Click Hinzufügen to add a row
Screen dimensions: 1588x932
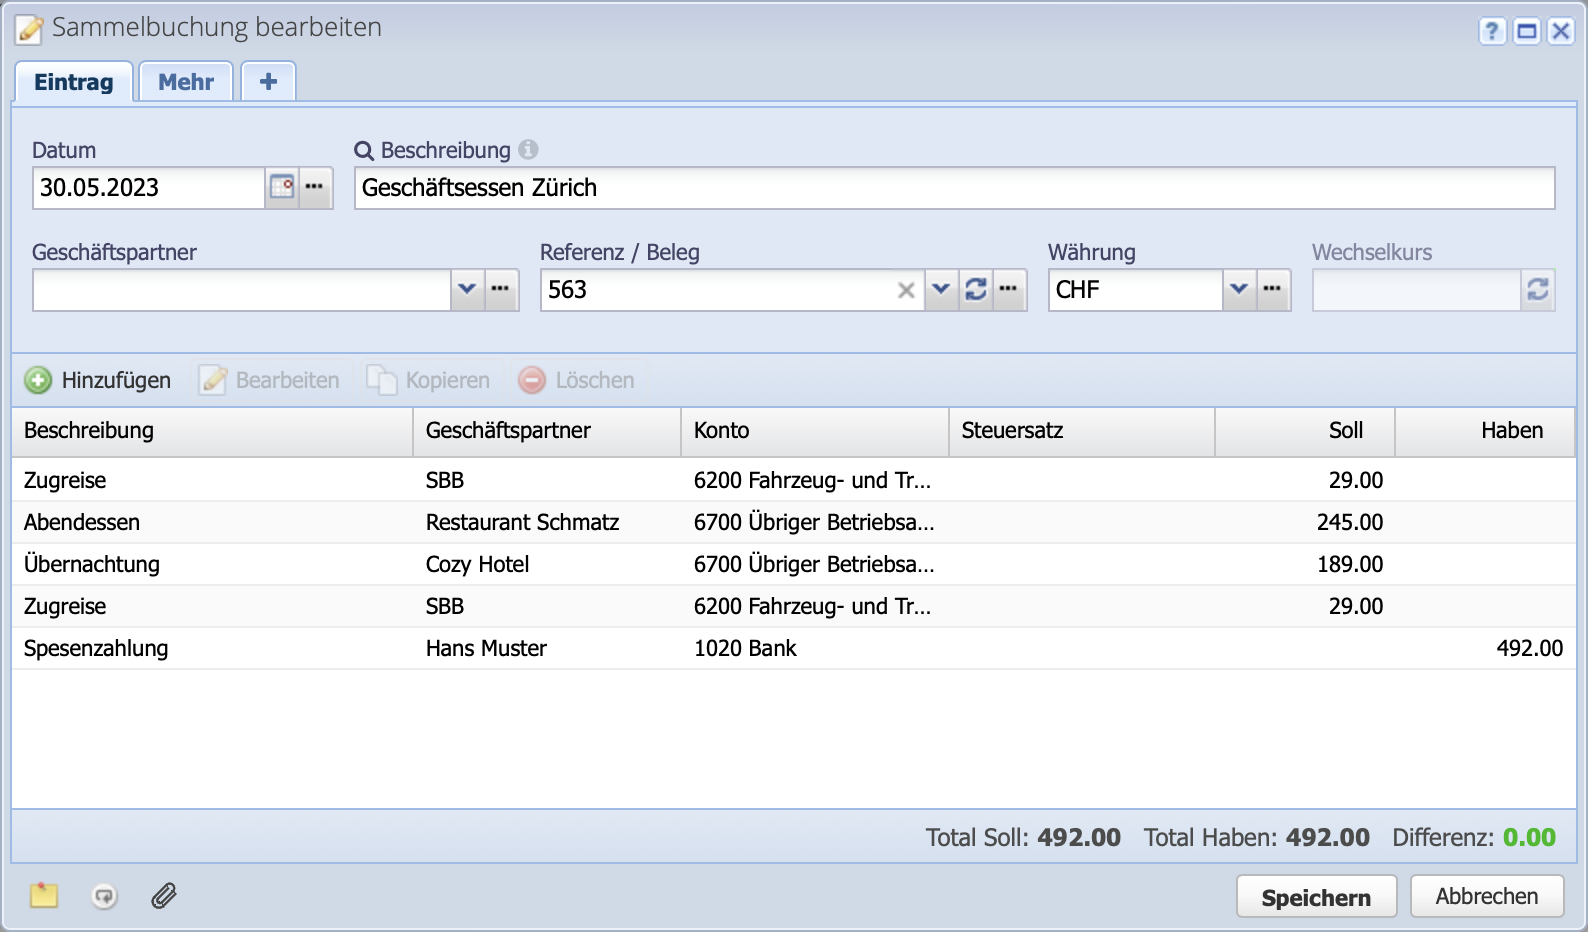98,380
